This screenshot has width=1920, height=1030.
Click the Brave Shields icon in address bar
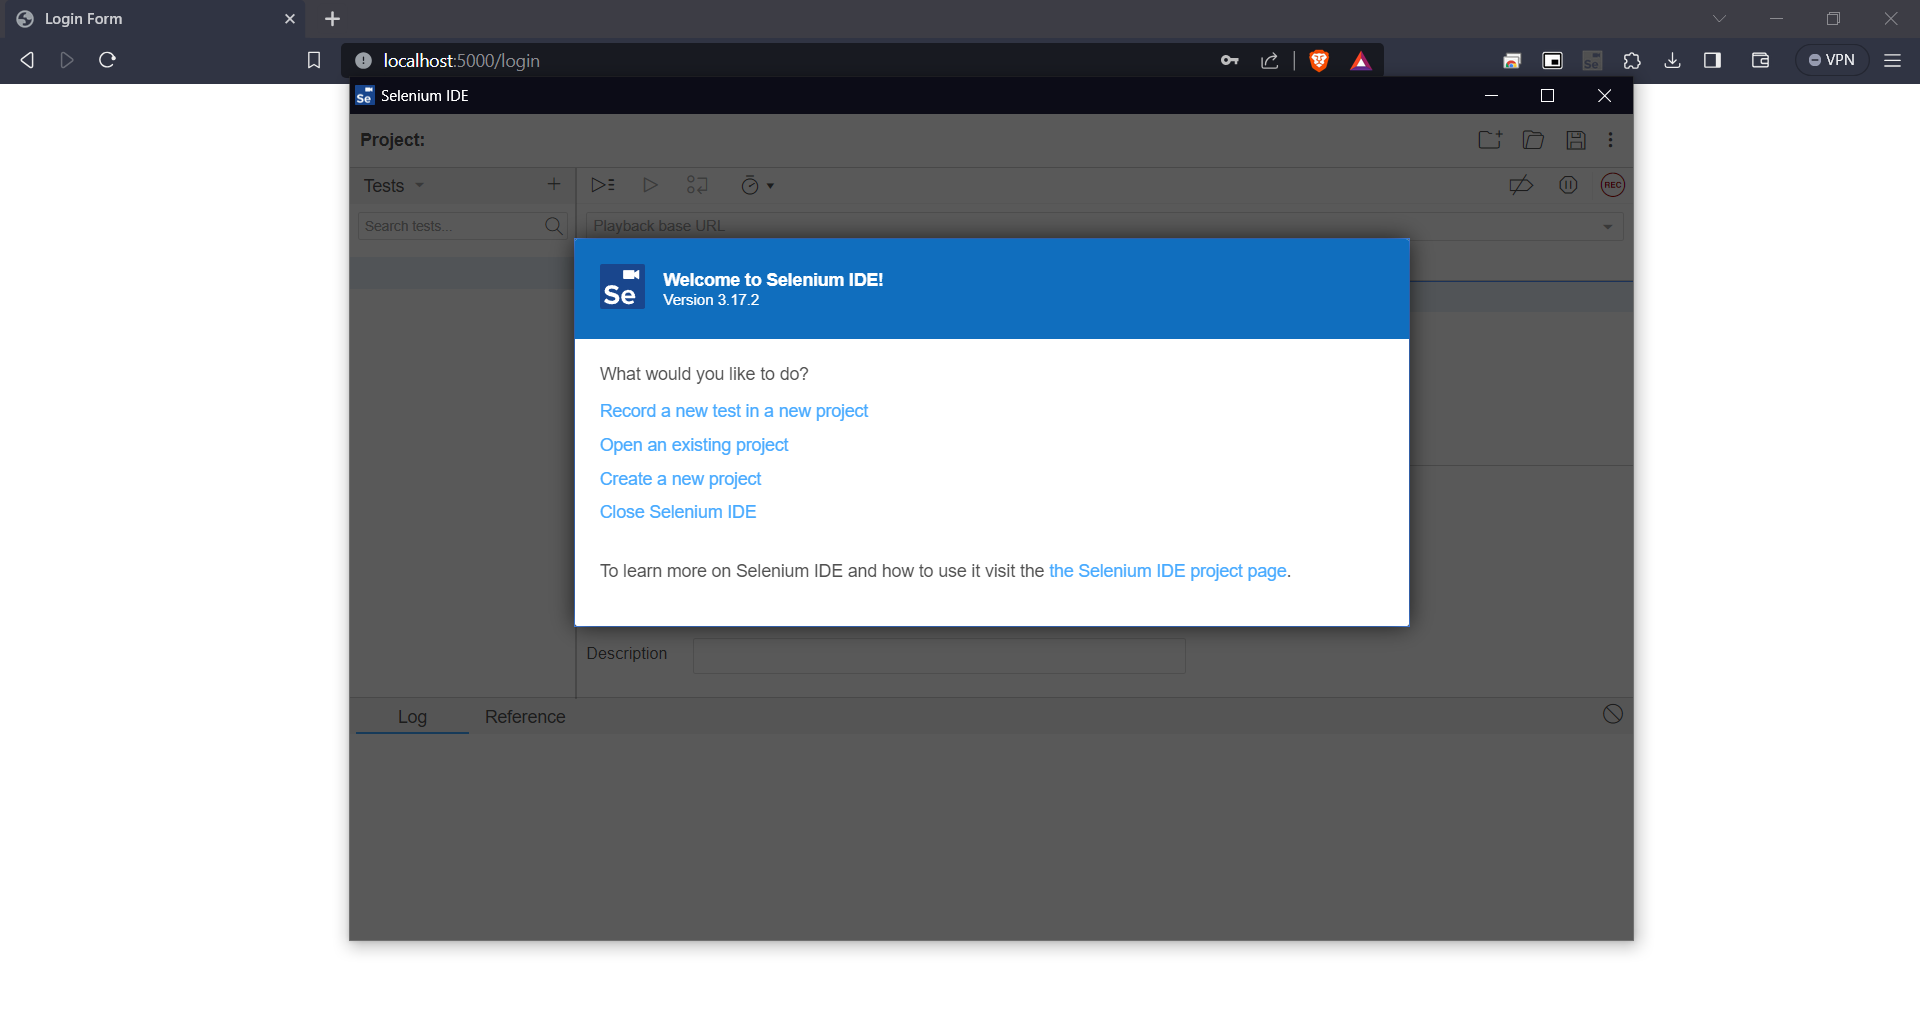click(1319, 61)
